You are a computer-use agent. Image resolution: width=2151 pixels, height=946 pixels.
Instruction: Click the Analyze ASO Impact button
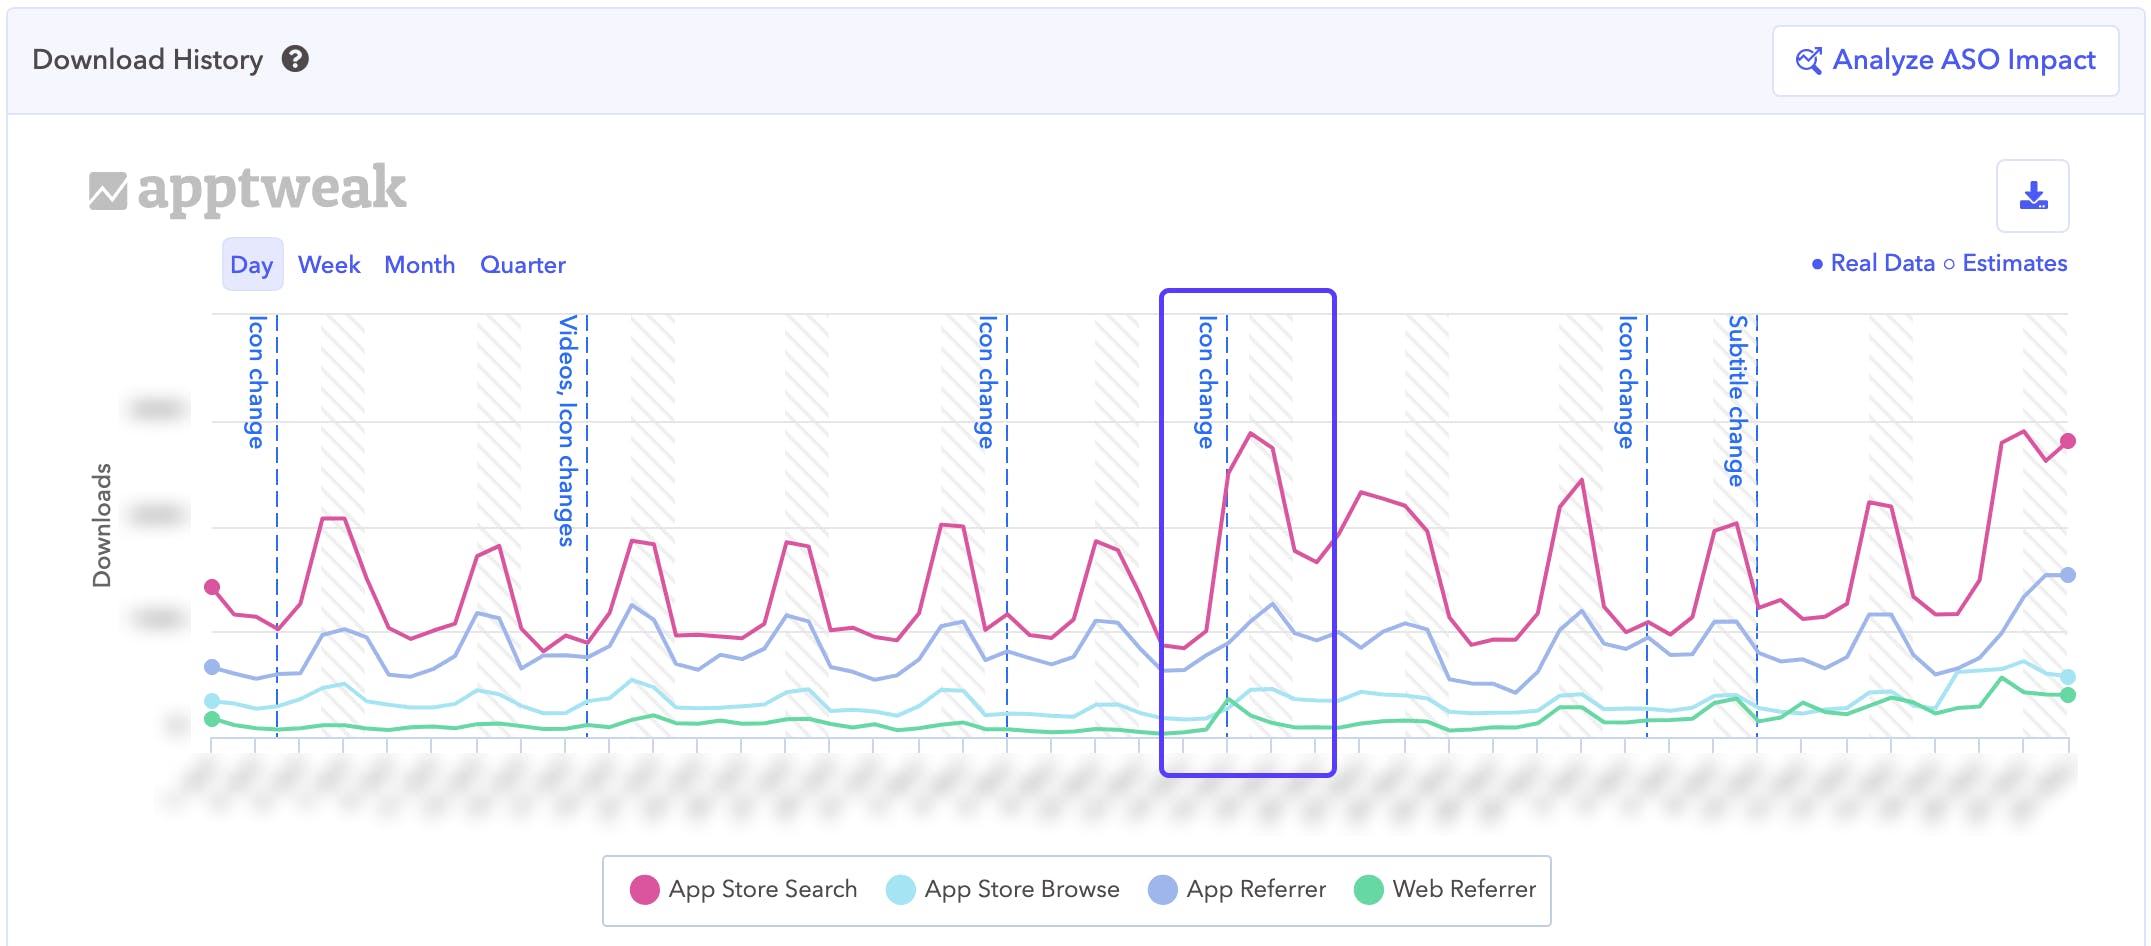(x=1945, y=61)
